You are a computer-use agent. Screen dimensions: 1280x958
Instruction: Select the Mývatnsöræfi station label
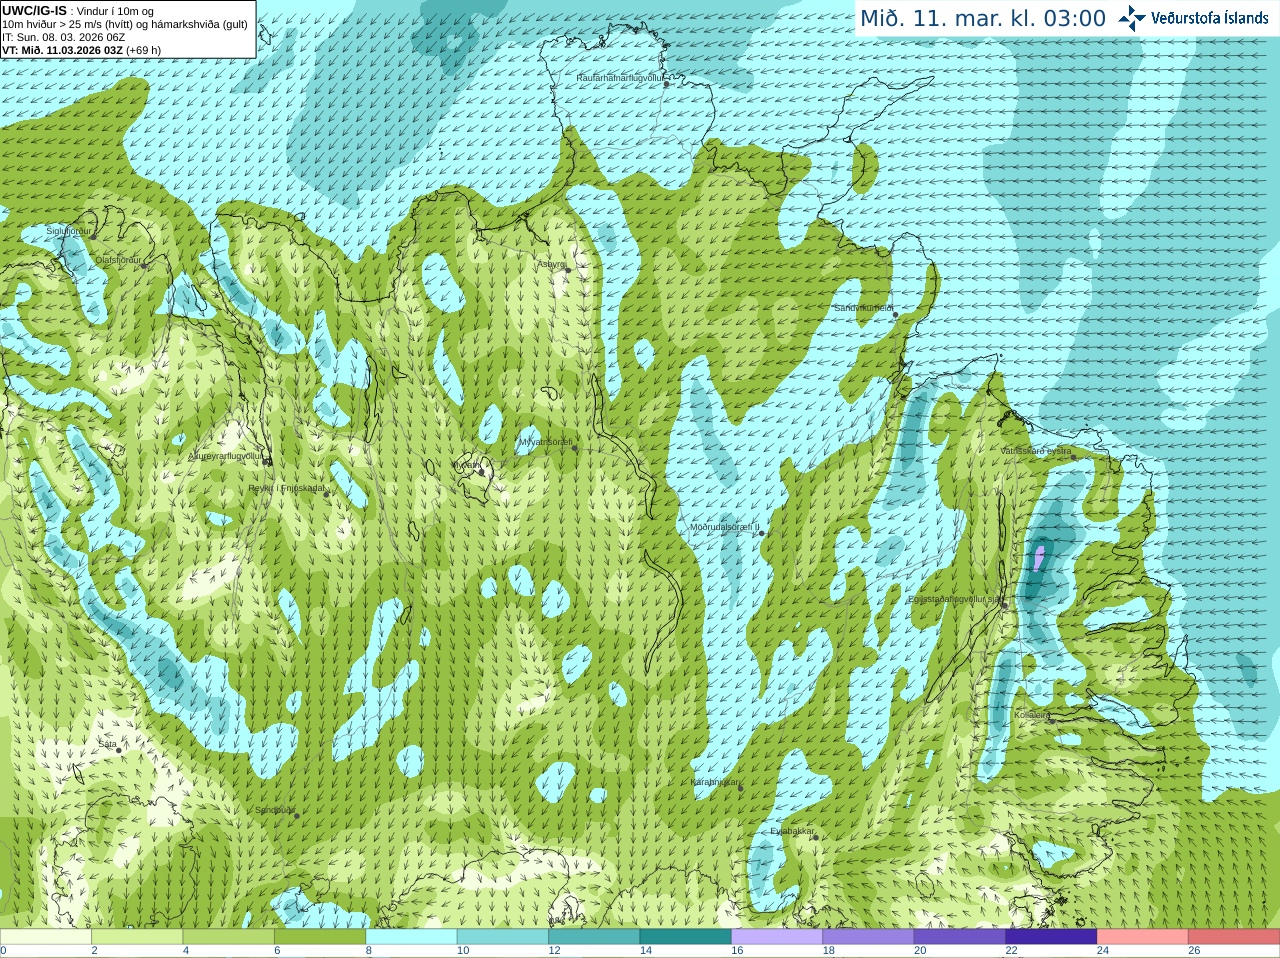coord(545,441)
